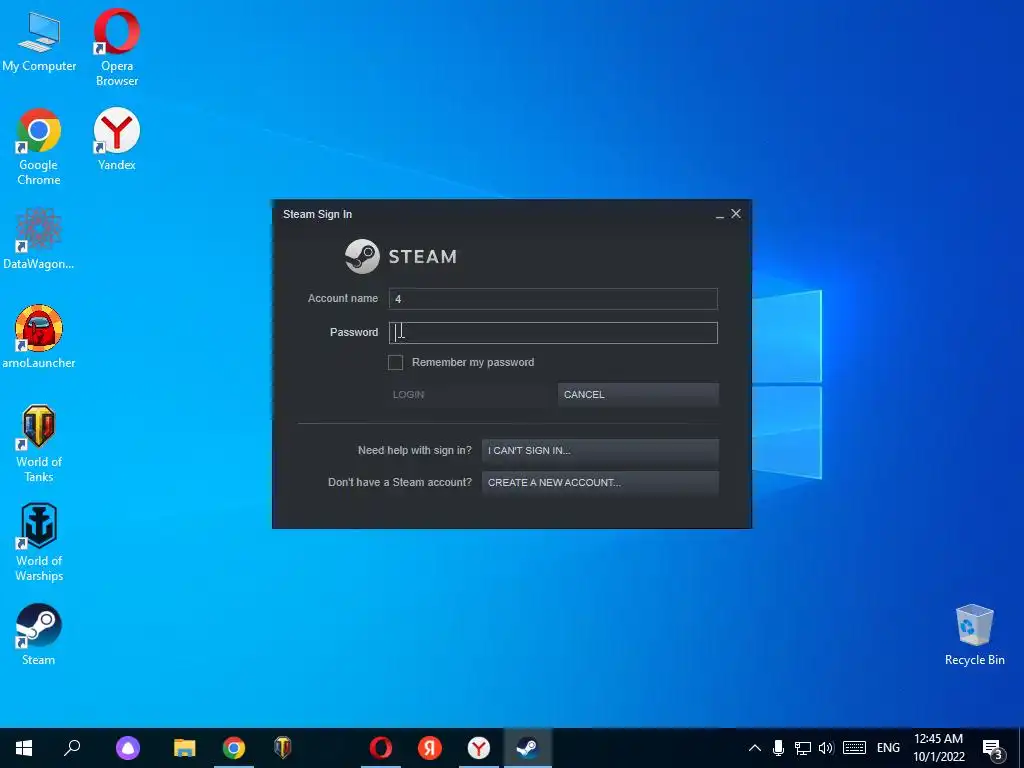Open the network tray icon
1024x768 pixels.
803,748
